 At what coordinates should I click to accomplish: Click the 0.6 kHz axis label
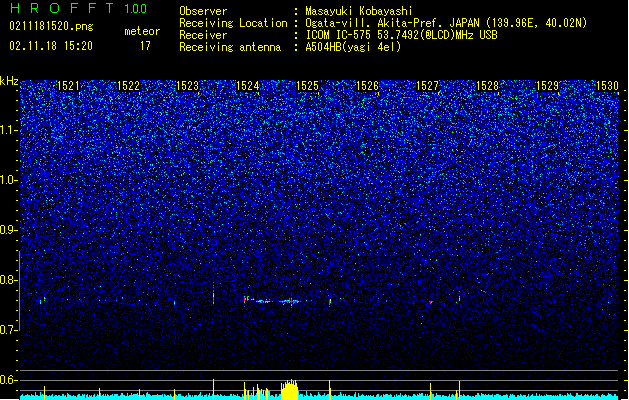click(x=8, y=380)
